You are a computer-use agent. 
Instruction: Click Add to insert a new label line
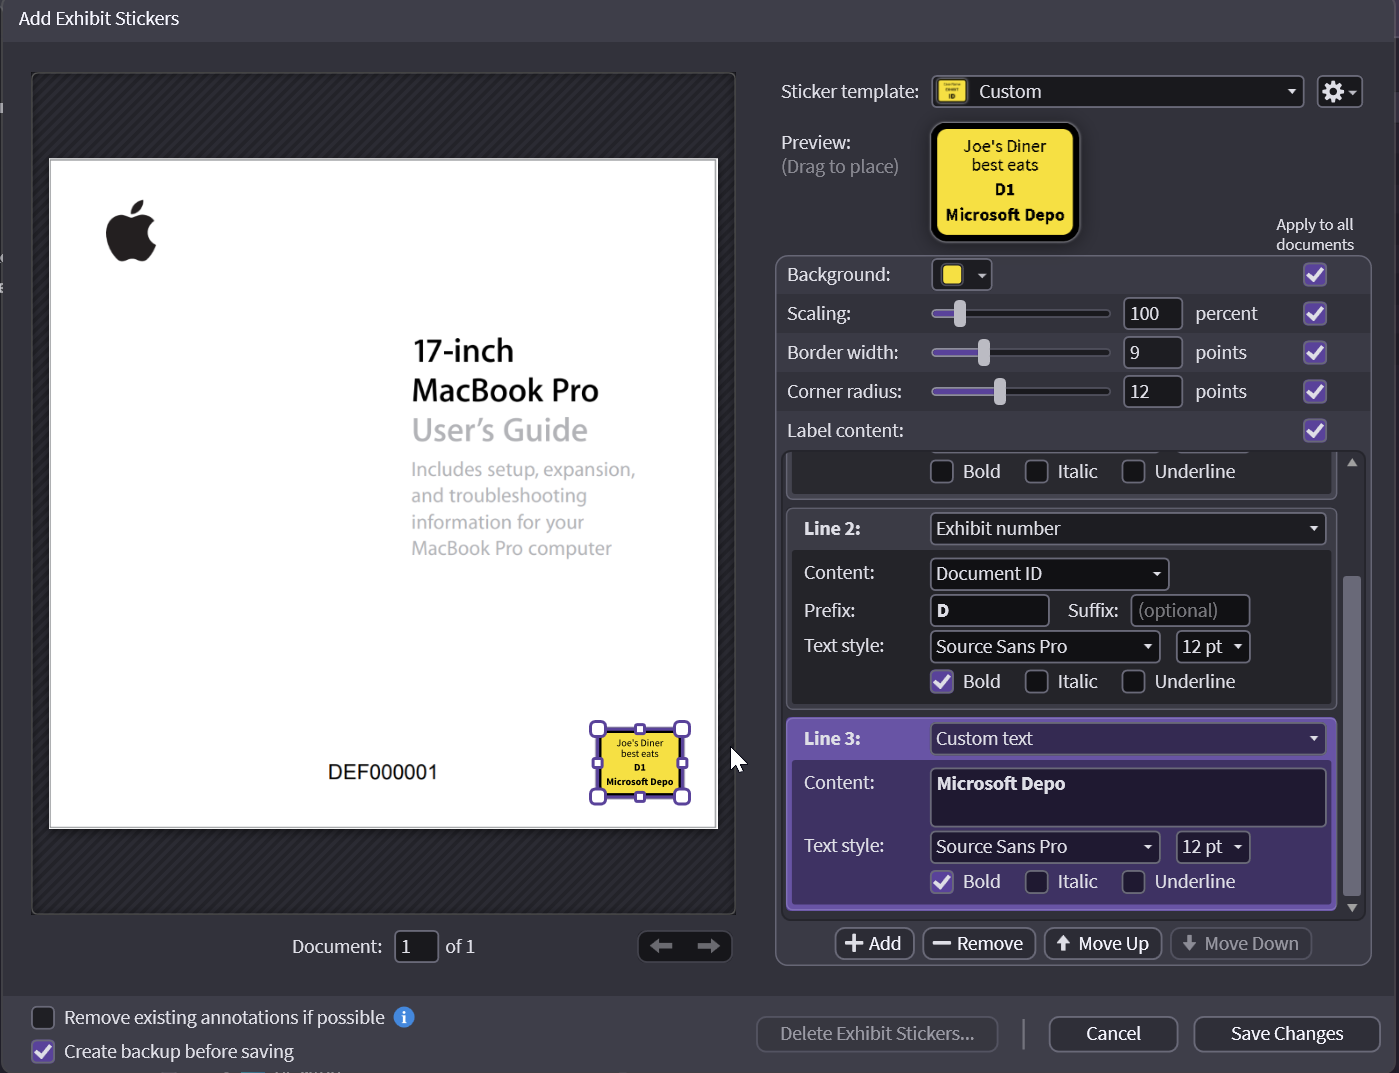point(874,943)
